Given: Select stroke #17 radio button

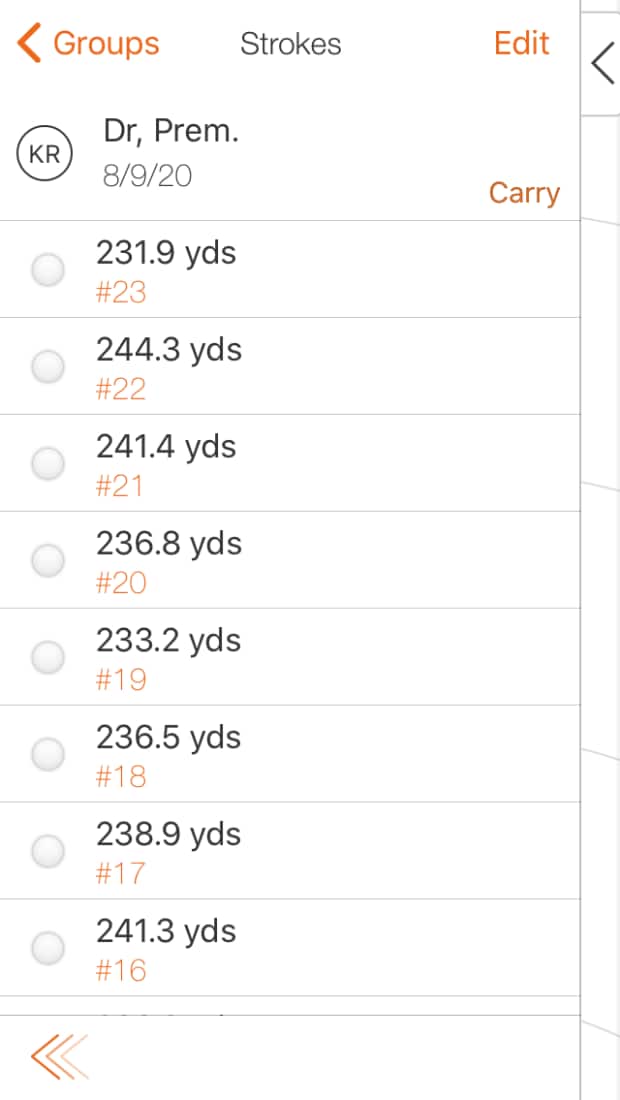Looking at the screenshot, I should (x=48, y=852).
